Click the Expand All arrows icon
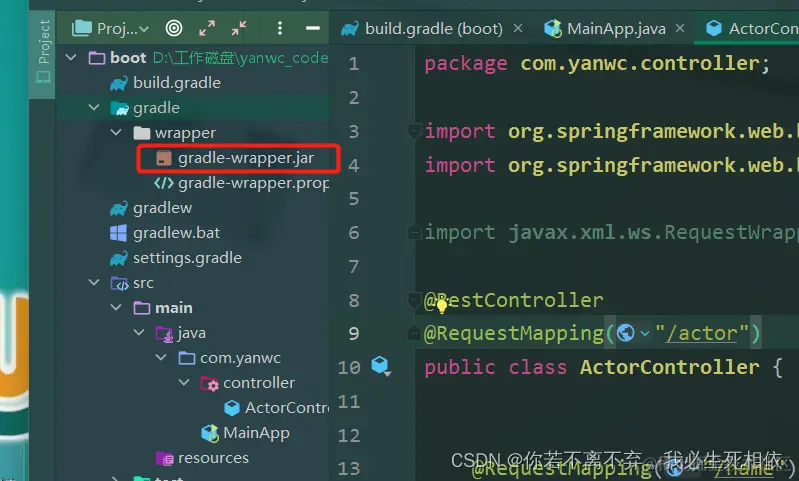 coord(206,28)
